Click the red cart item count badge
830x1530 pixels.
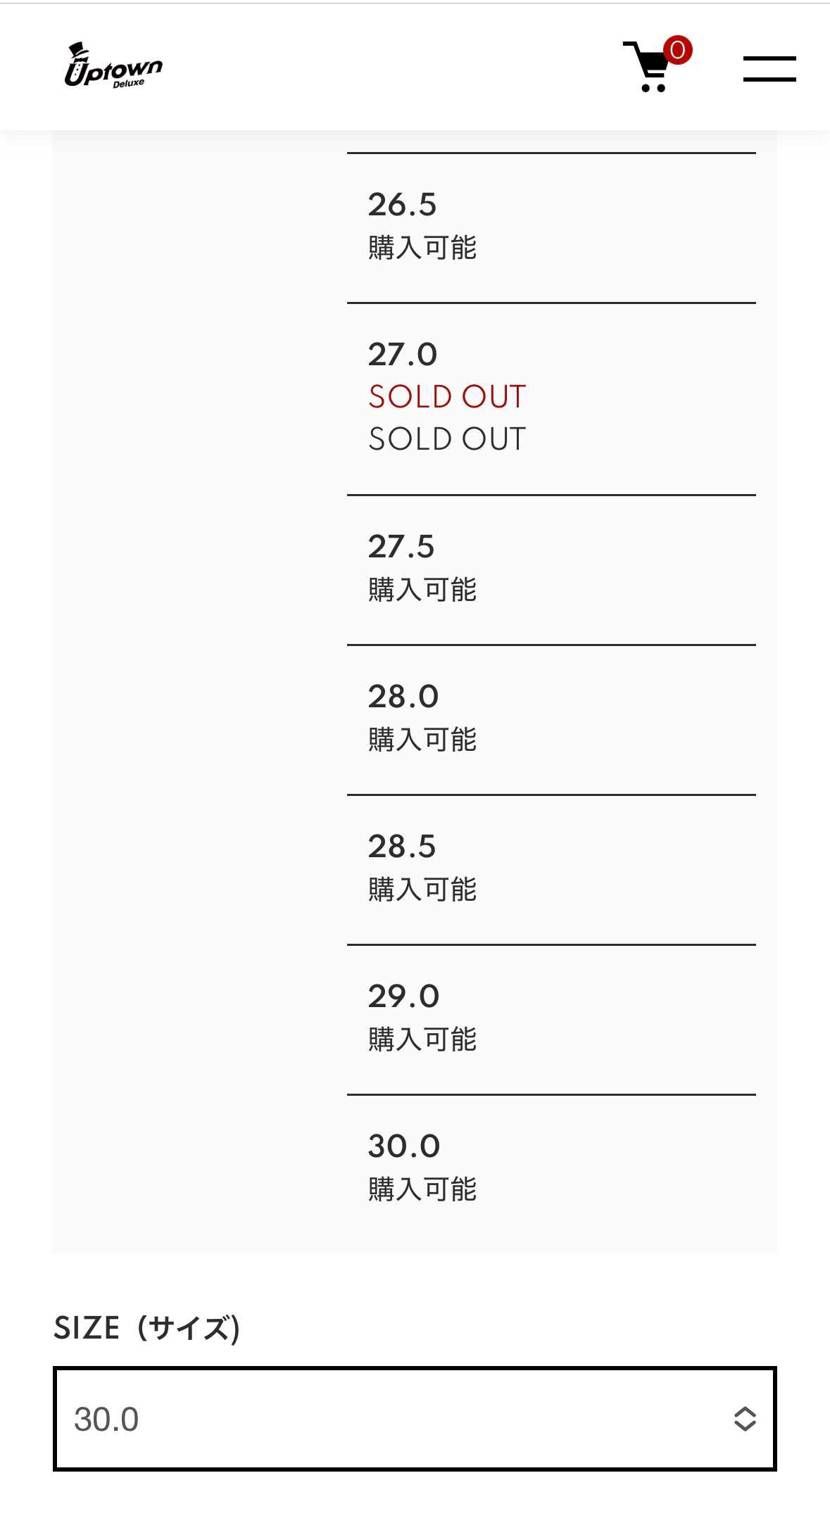pyautogui.click(x=678, y=49)
